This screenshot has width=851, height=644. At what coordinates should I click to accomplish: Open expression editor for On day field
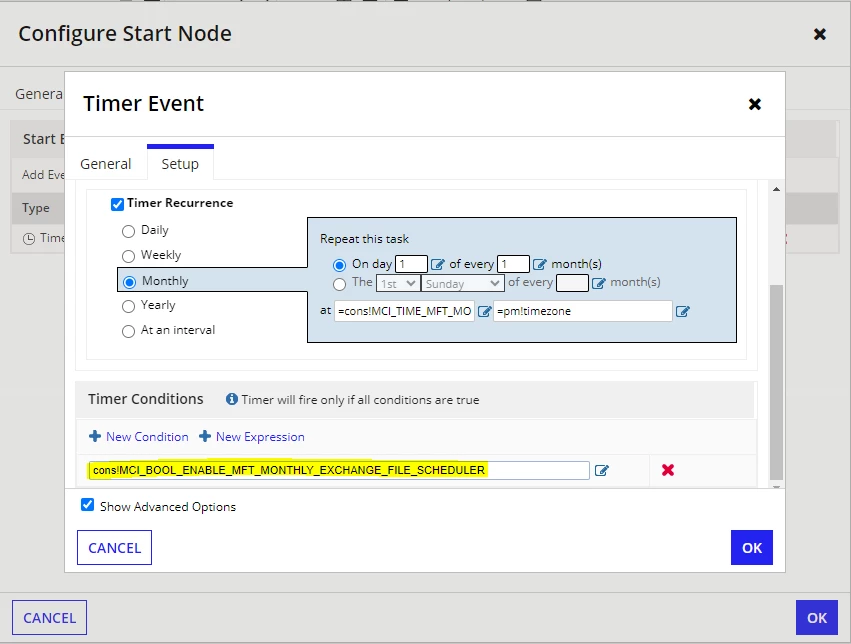point(437,264)
